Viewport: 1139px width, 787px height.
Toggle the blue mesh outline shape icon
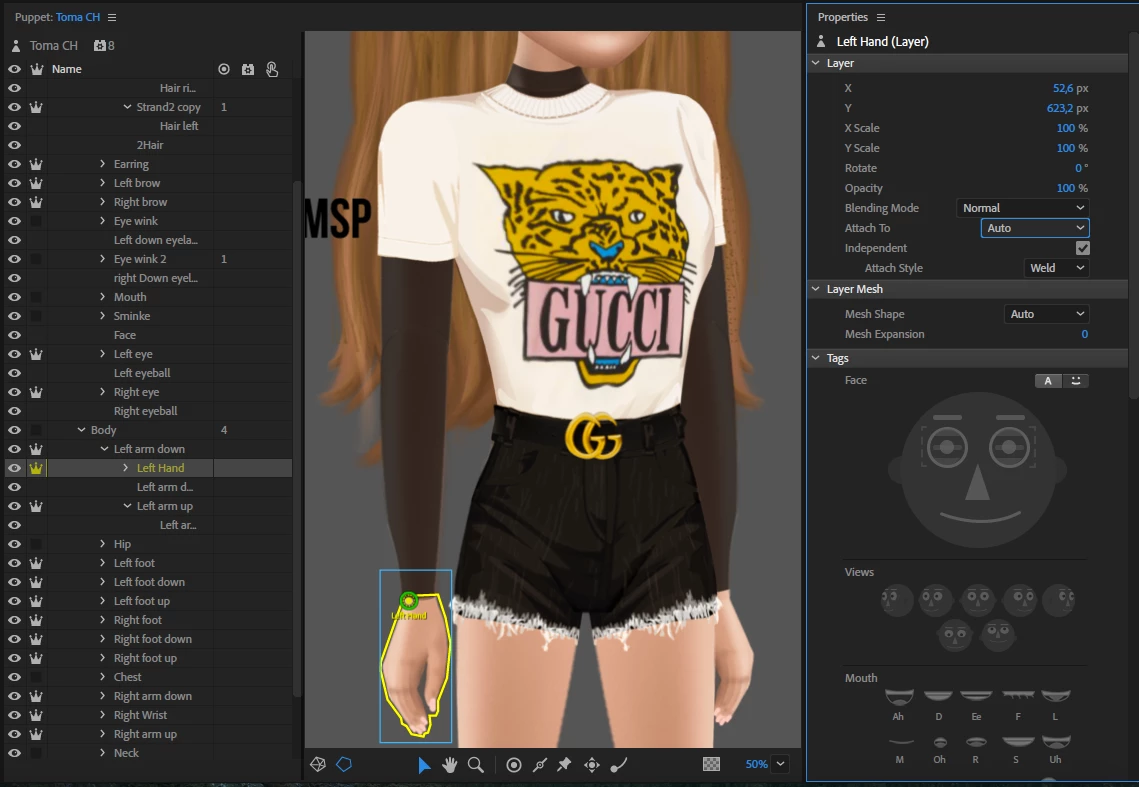(x=344, y=764)
